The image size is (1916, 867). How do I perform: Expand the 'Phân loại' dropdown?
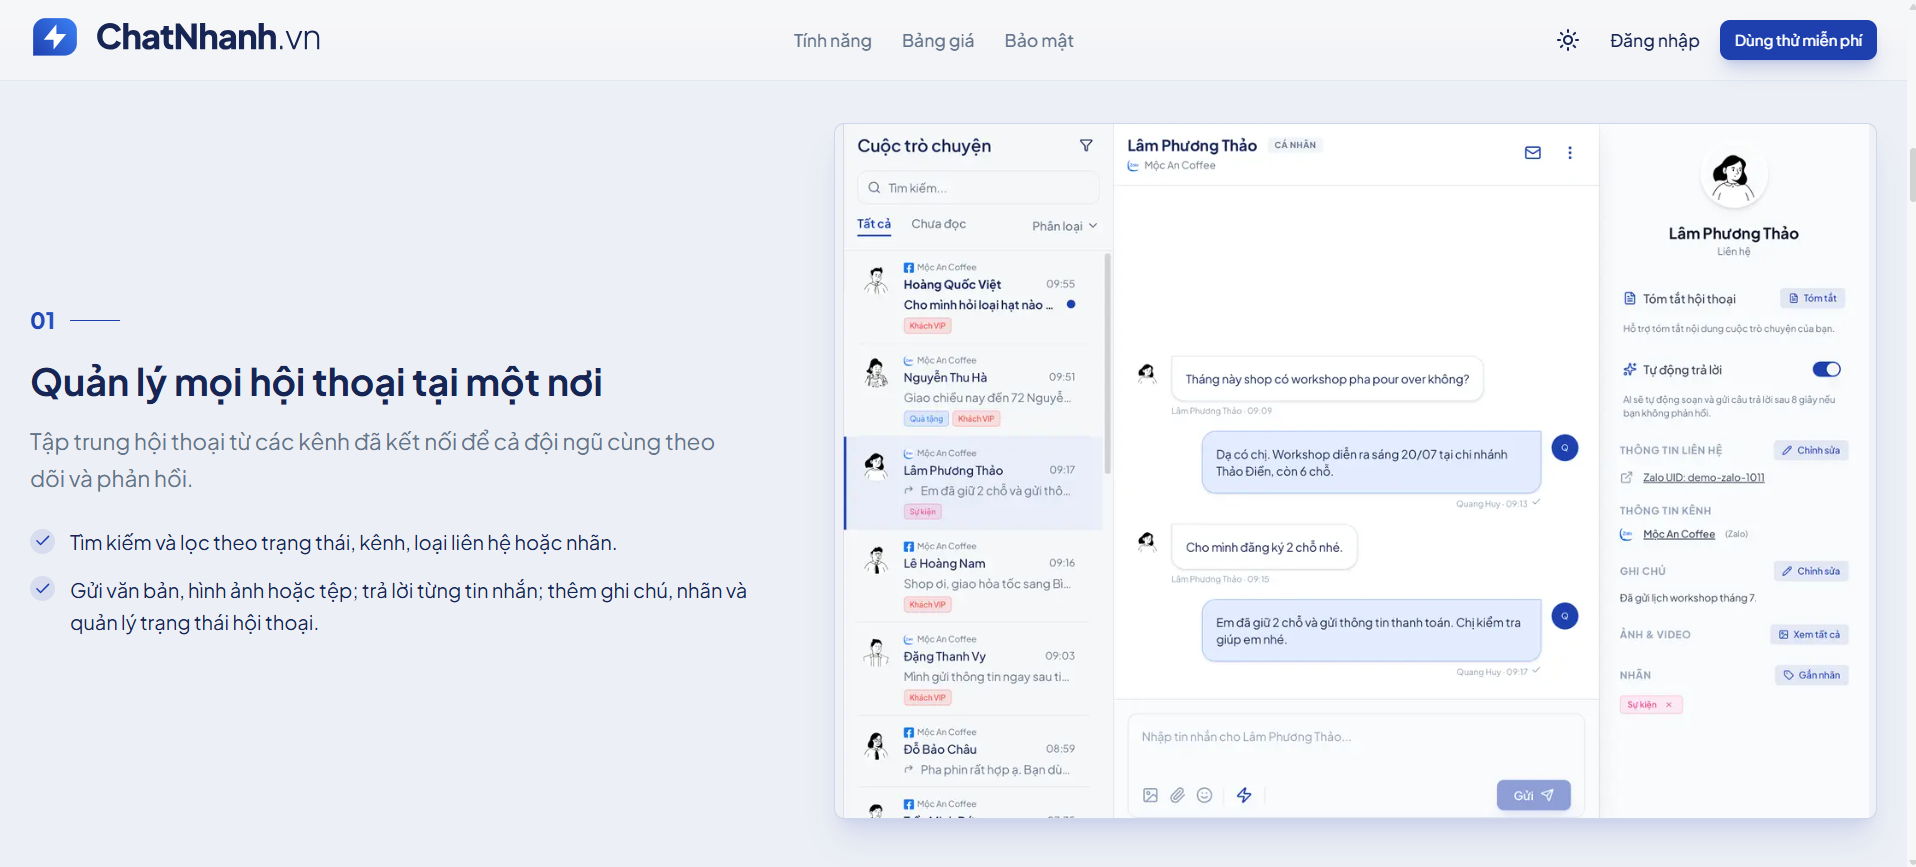point(1065,226)
